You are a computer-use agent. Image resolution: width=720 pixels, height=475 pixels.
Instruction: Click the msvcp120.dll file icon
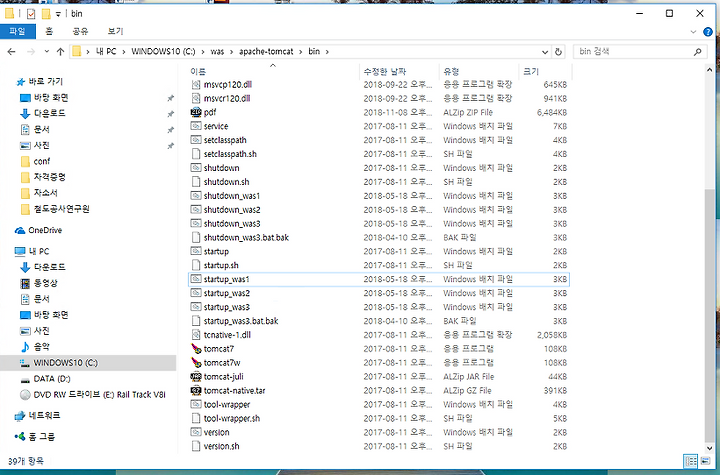[196, 85]
